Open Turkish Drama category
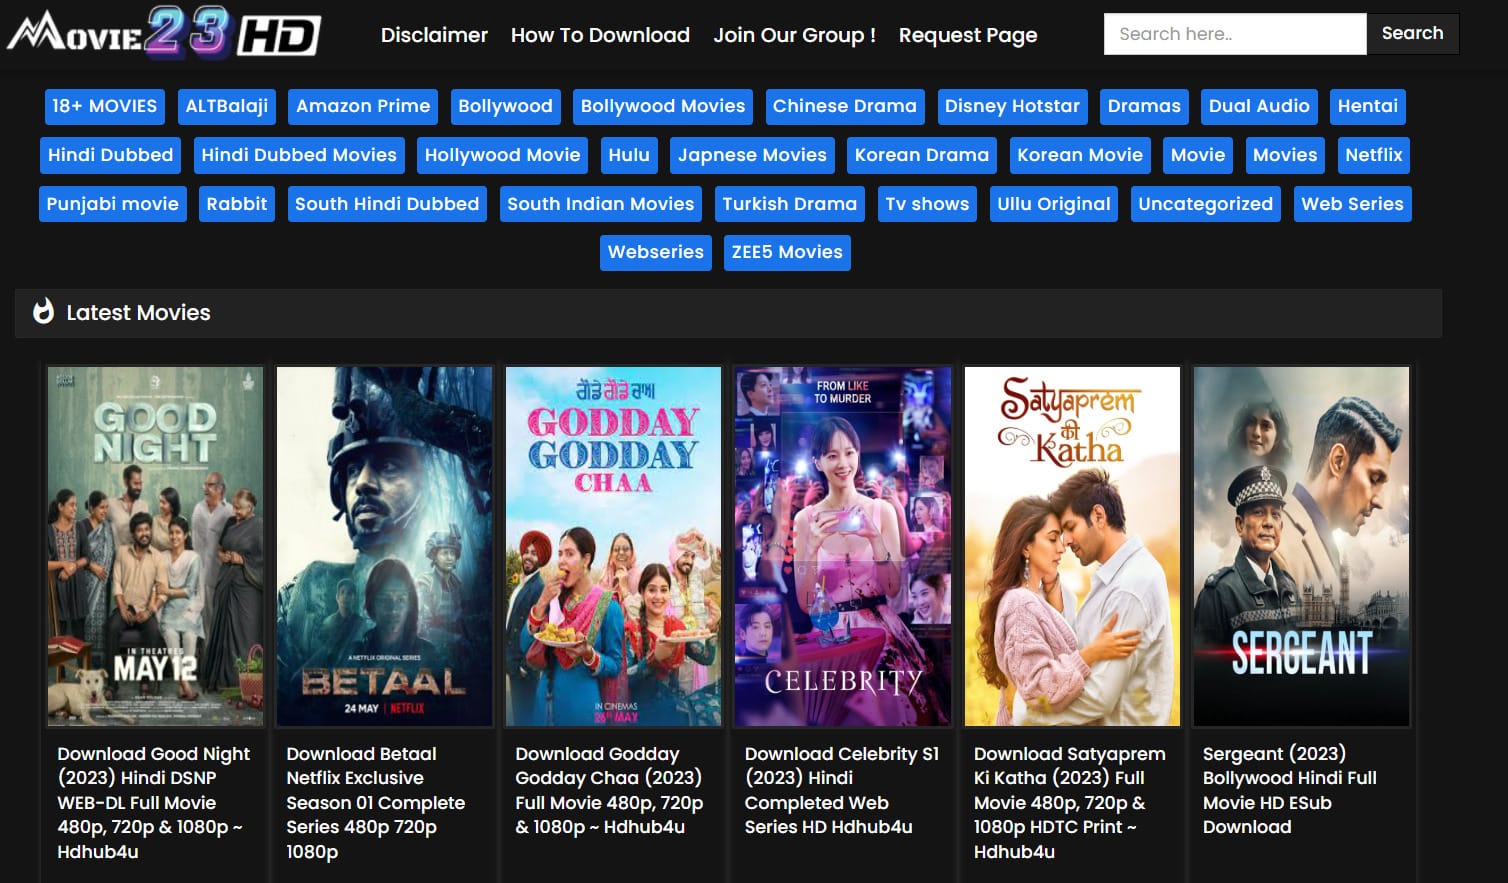Viewport: 1508px width, 883px height. click(790, 204)
